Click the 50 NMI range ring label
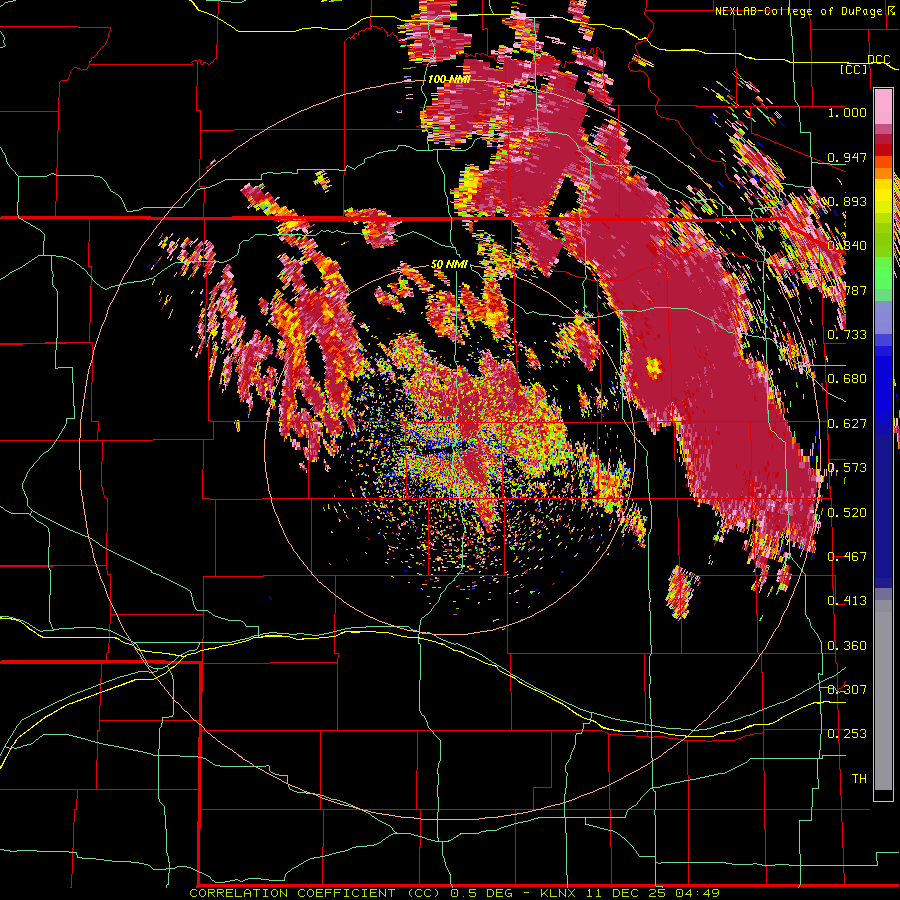This screenshot has height=900, width=900. [449, 265]
